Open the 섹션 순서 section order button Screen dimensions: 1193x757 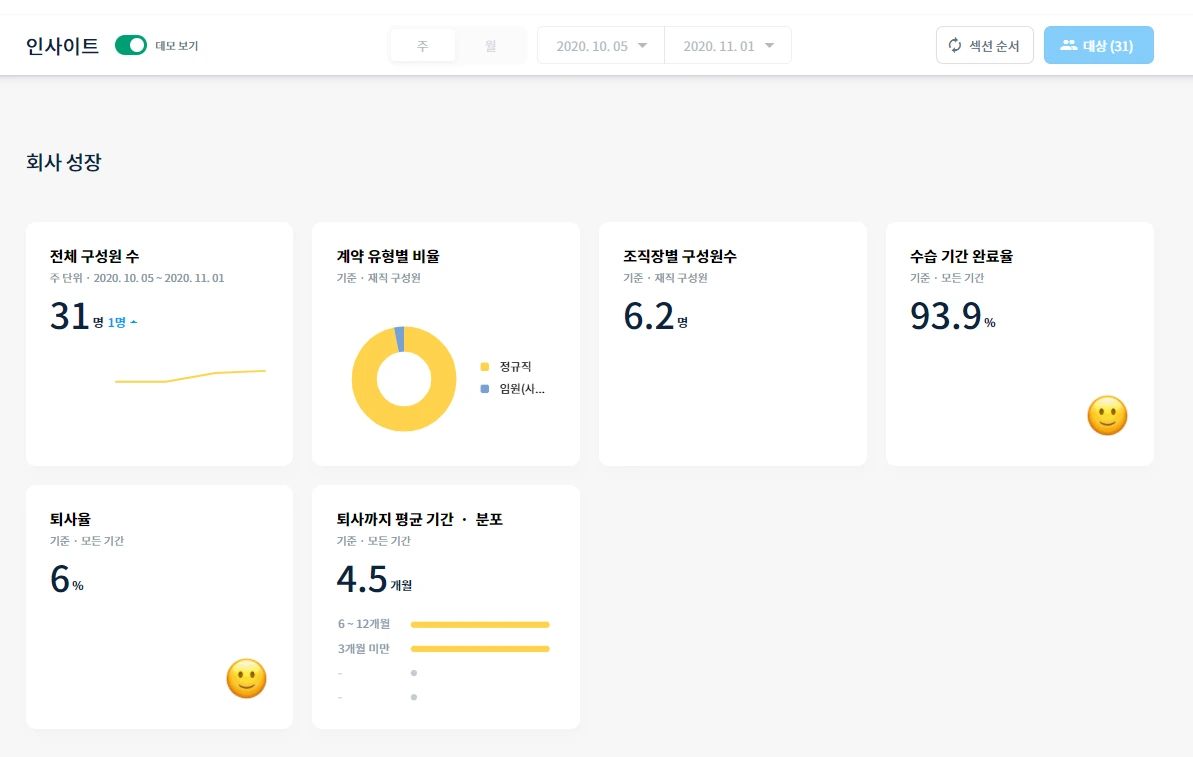985,46
